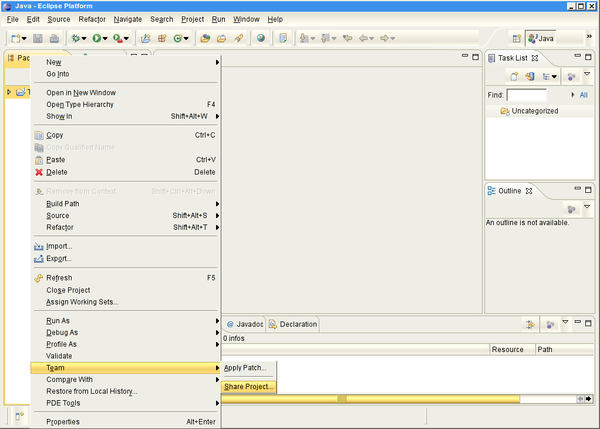Click the Open Task folder icon

click(222, 38)
